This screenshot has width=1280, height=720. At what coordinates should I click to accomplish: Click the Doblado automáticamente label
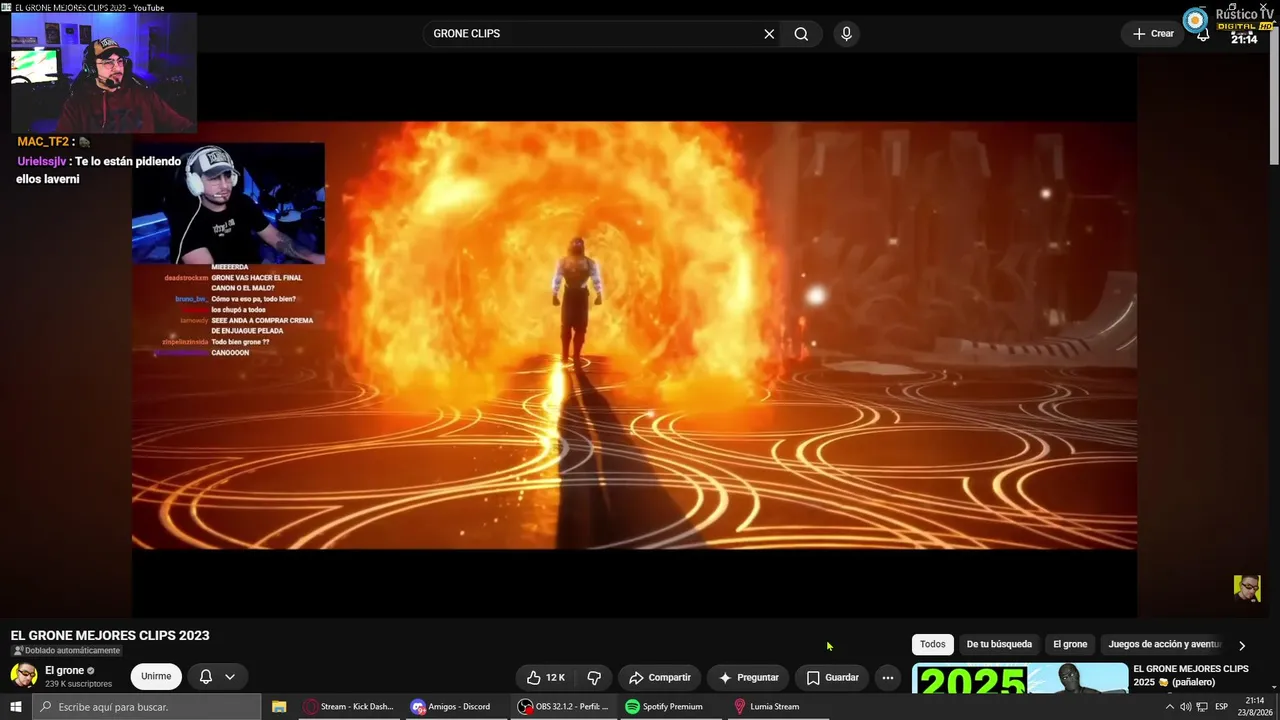click(66, 651)
